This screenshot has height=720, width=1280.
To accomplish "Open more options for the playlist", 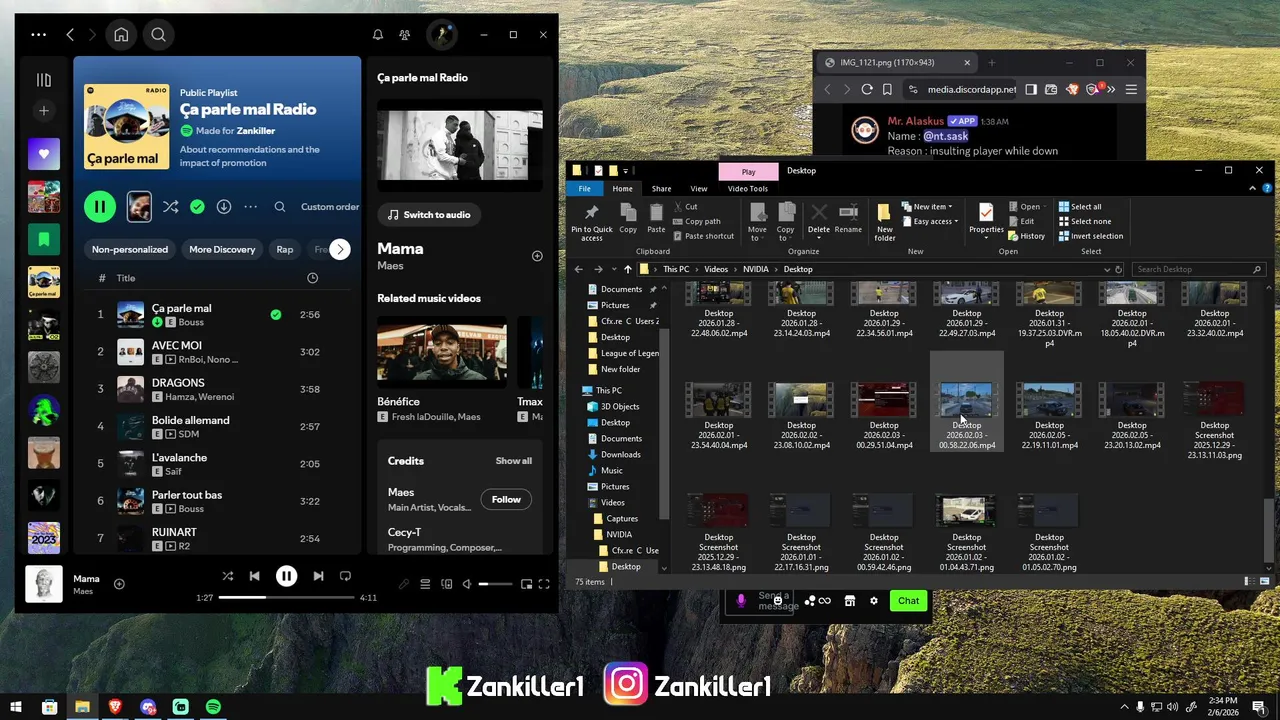I will 251,207.
